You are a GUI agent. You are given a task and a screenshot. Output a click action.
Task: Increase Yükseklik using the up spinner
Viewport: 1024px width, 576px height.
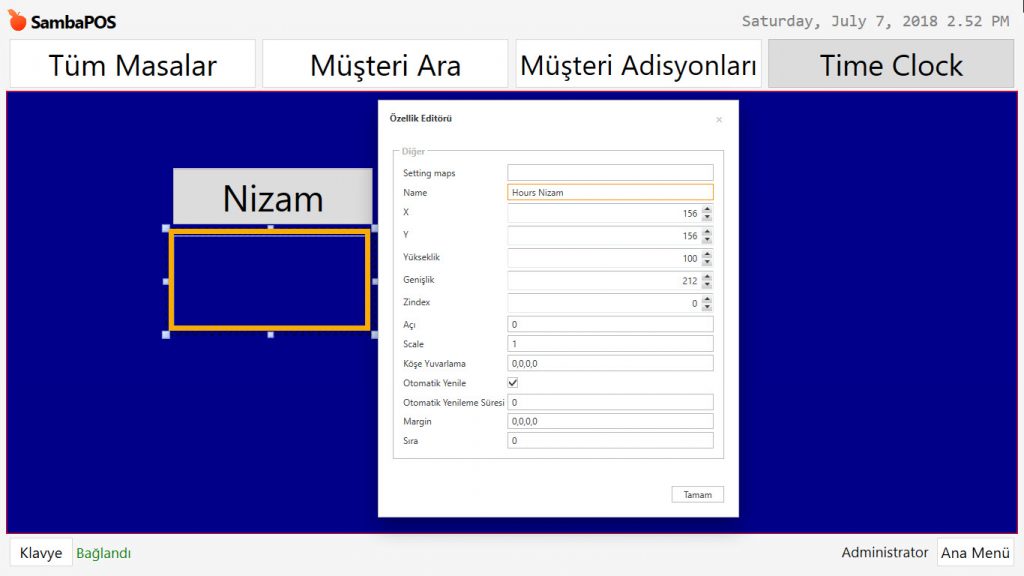coord(707,254)
